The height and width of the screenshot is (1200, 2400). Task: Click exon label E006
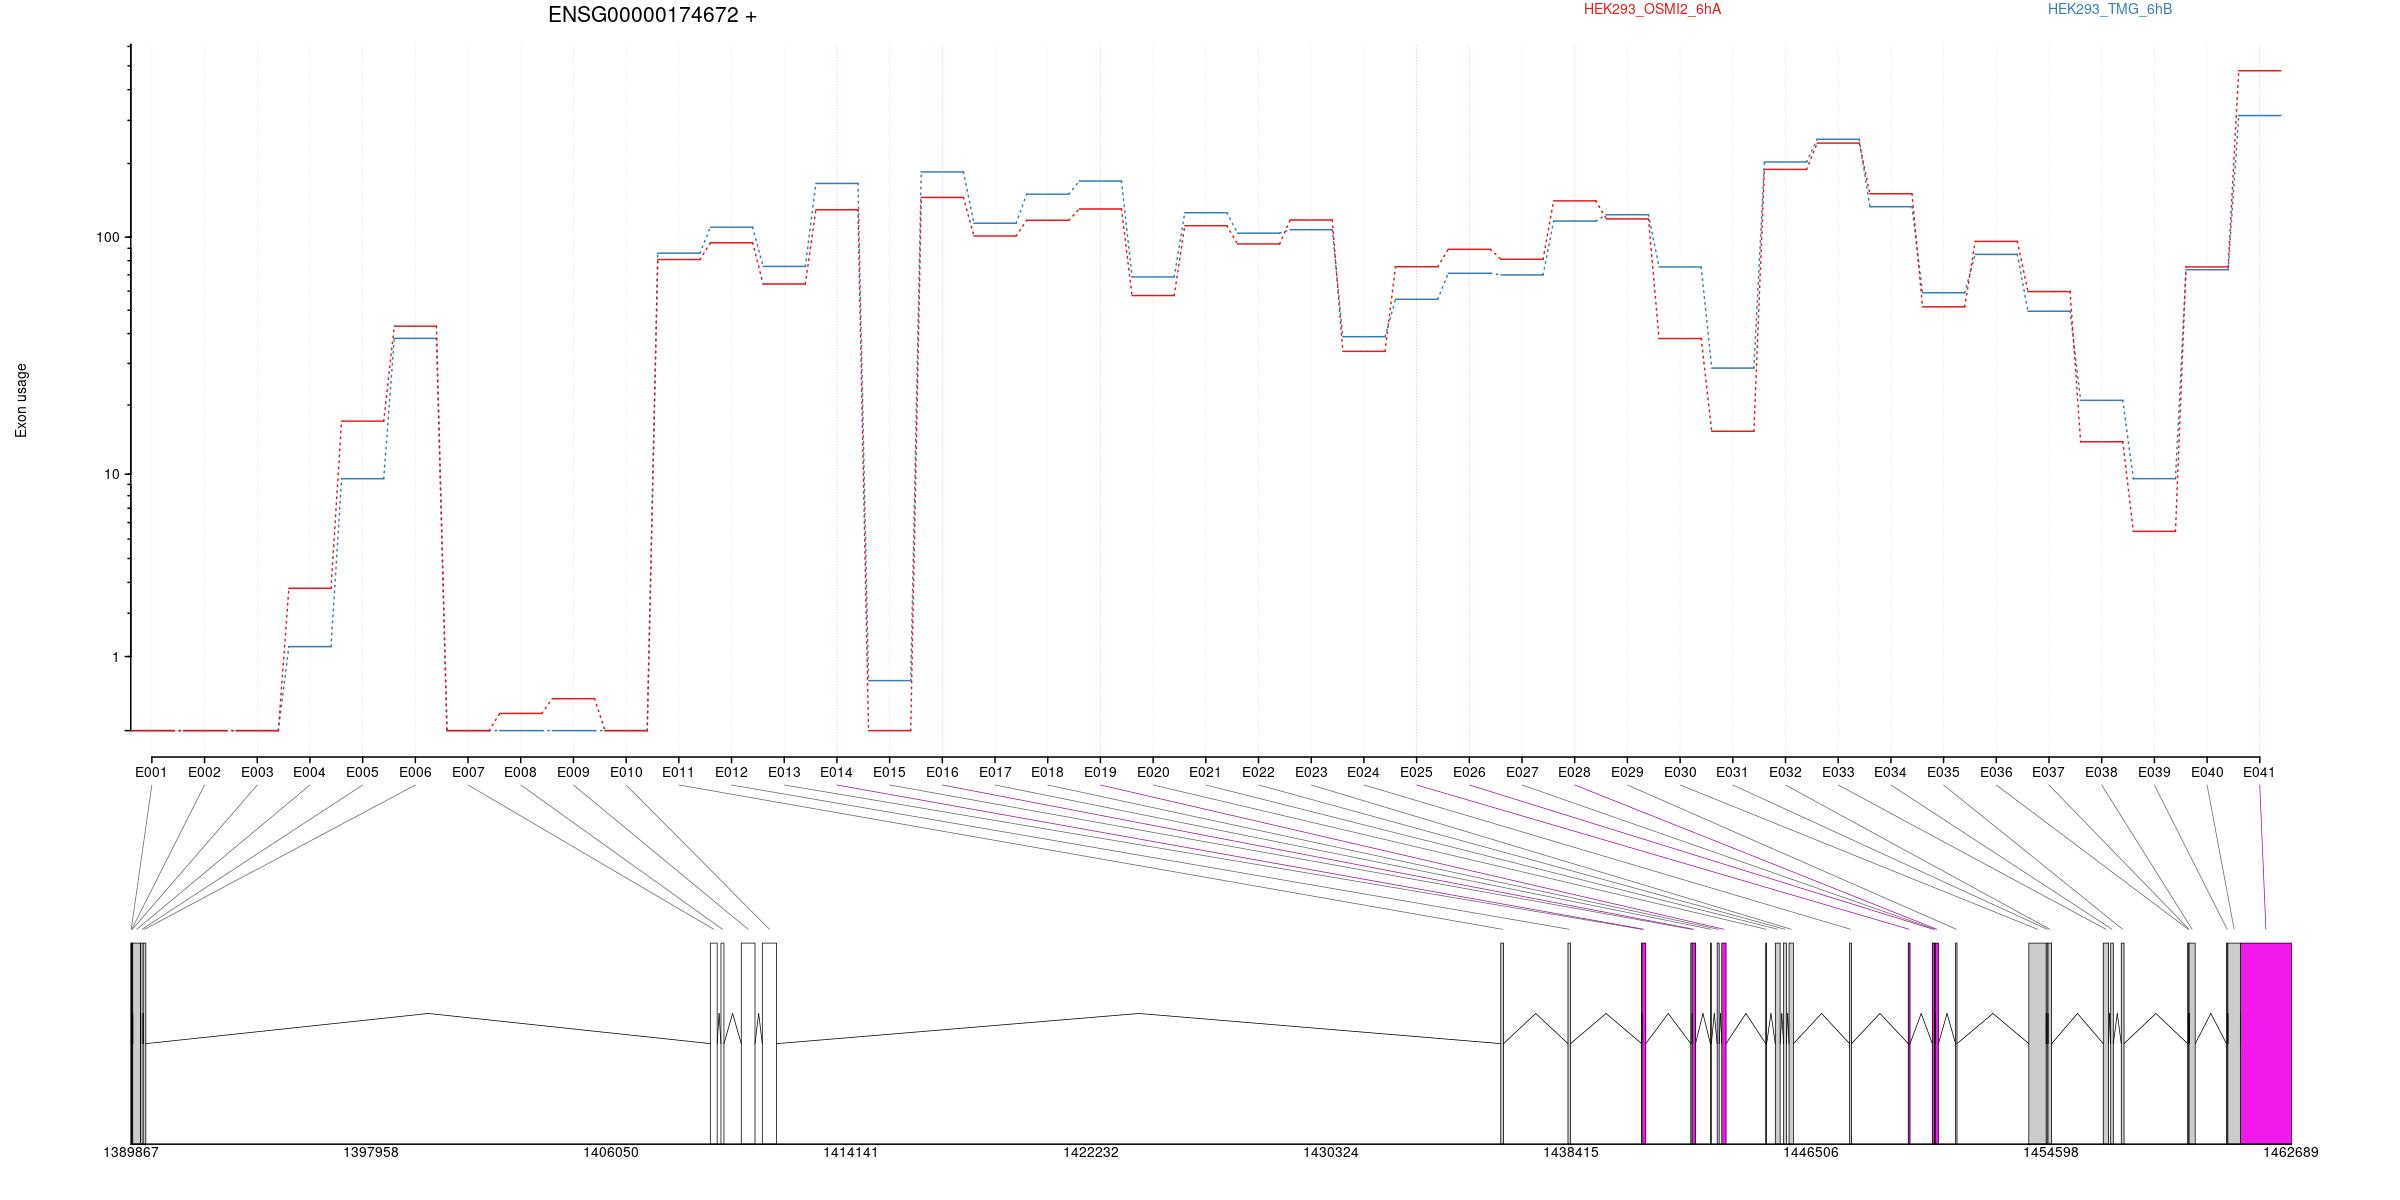coord(415,772)
